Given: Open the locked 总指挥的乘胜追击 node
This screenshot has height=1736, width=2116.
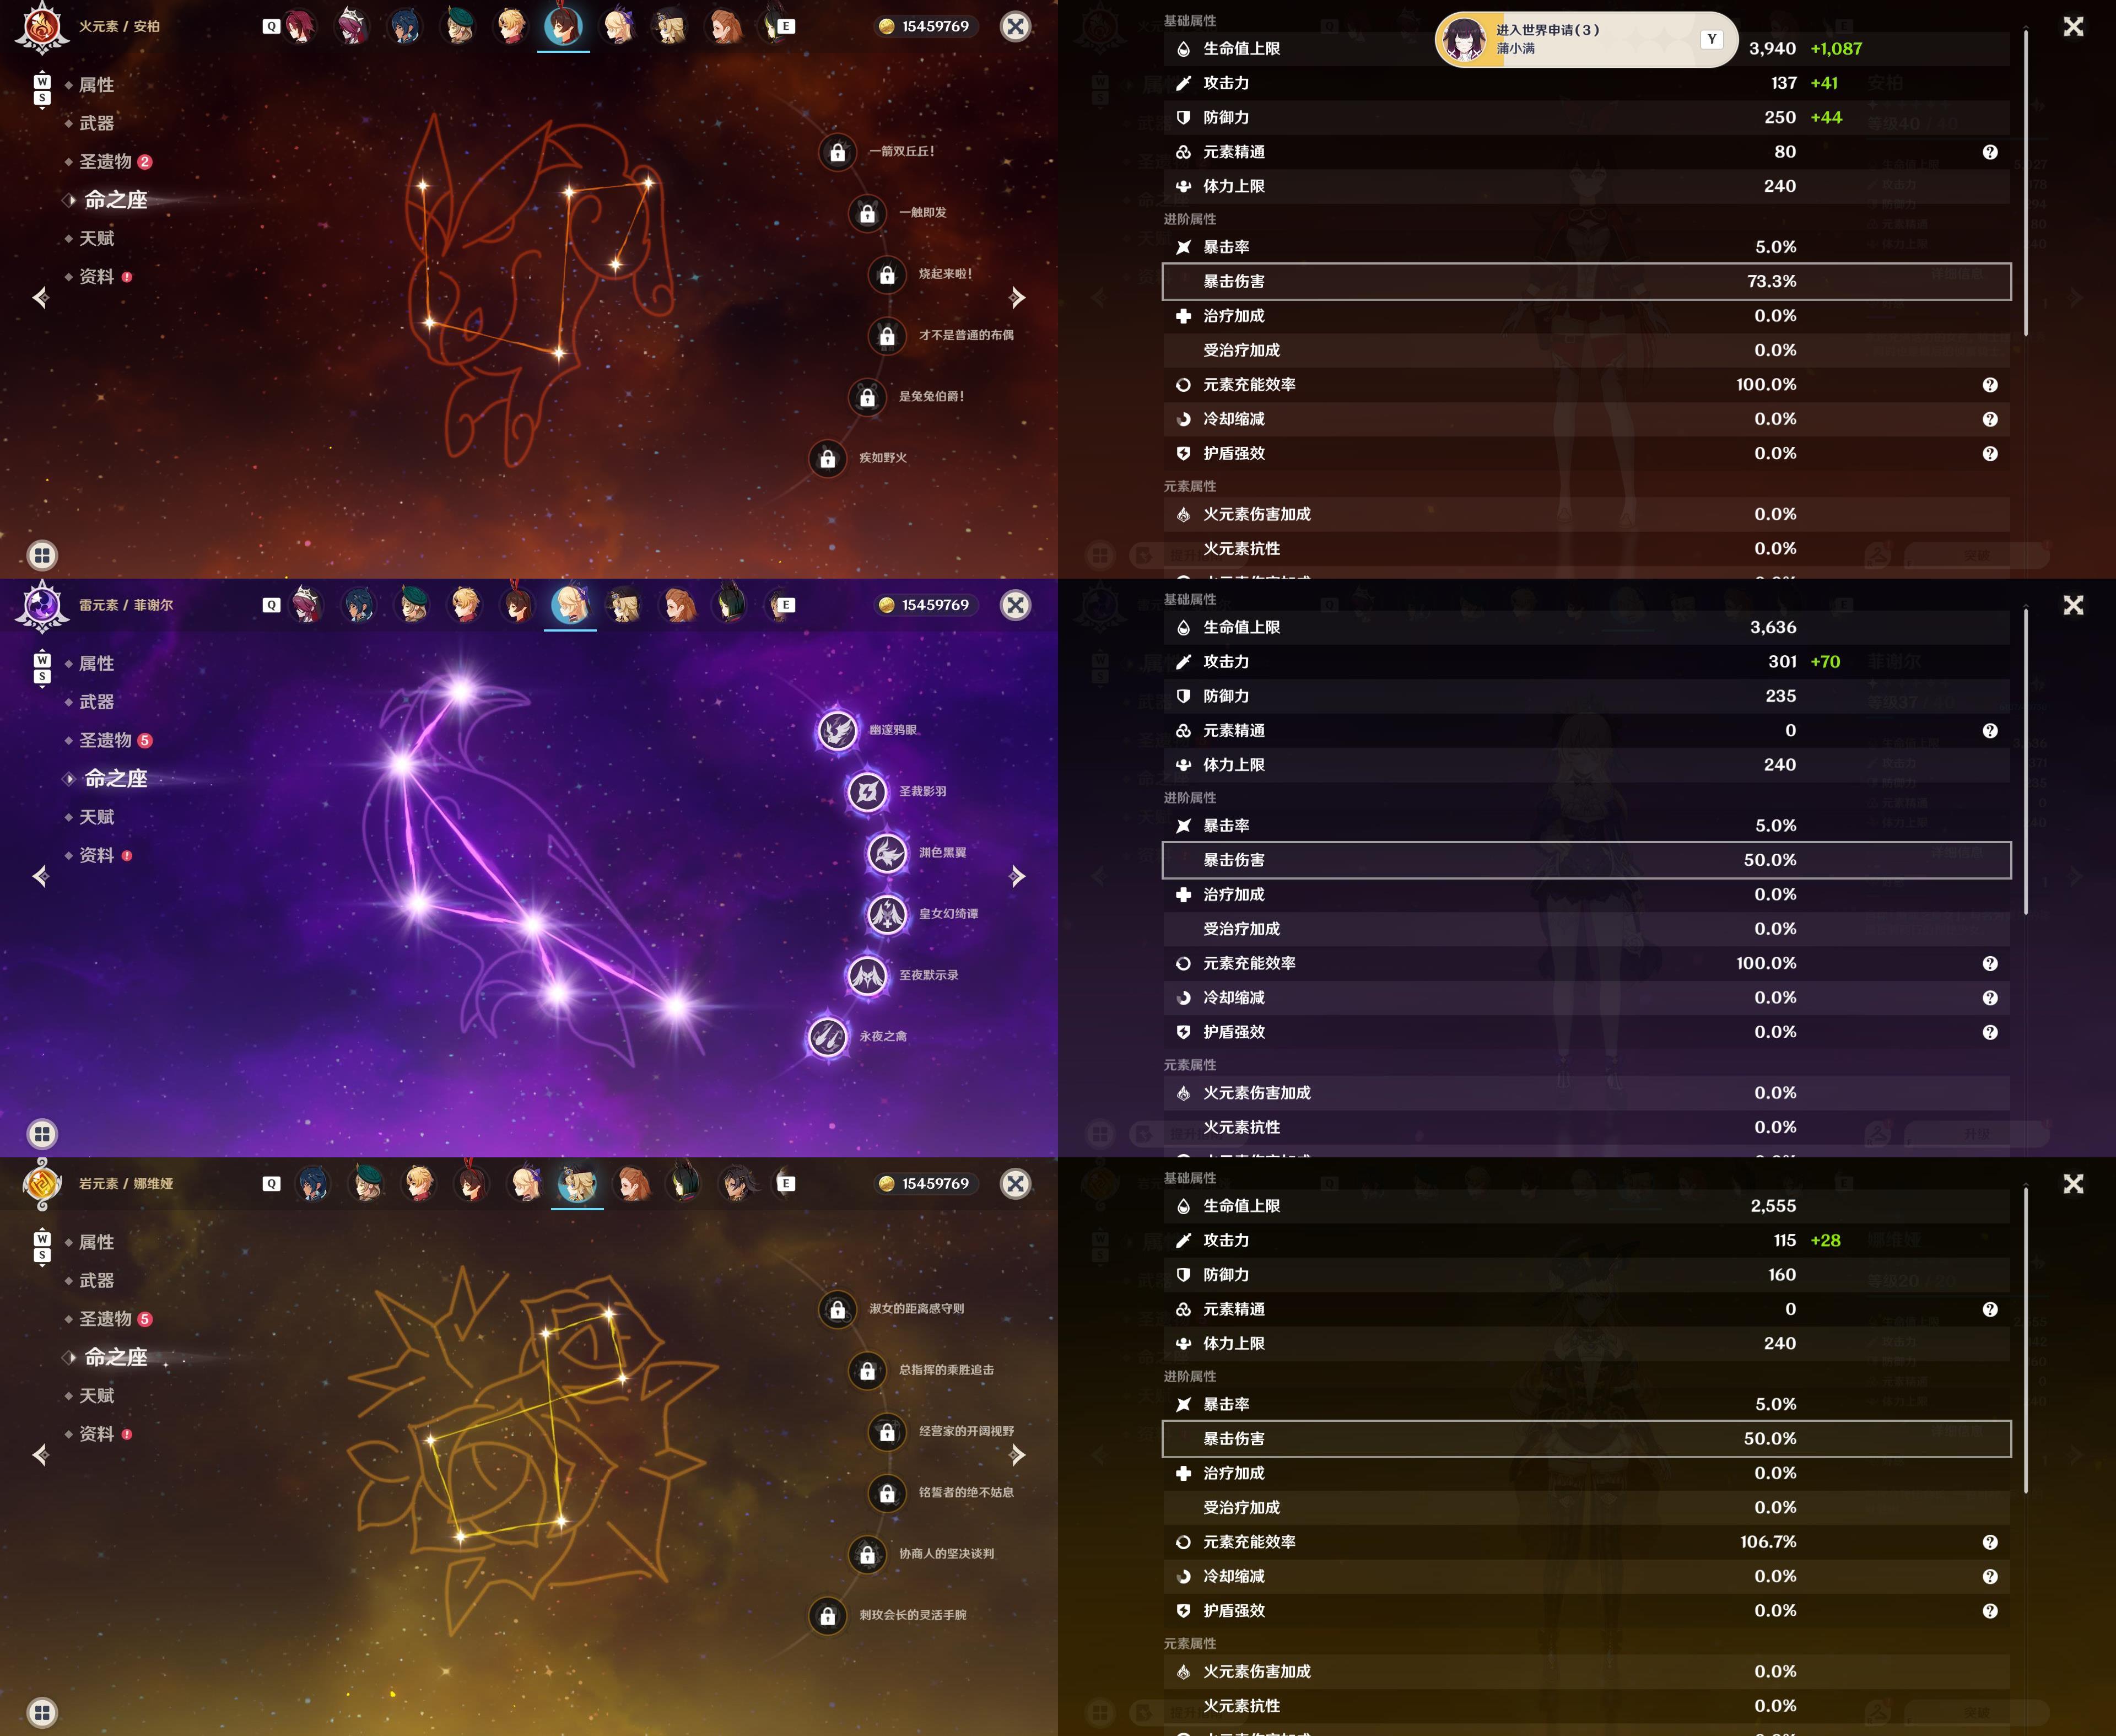Looking at the screenshot, I should [x=867, y=1370].
